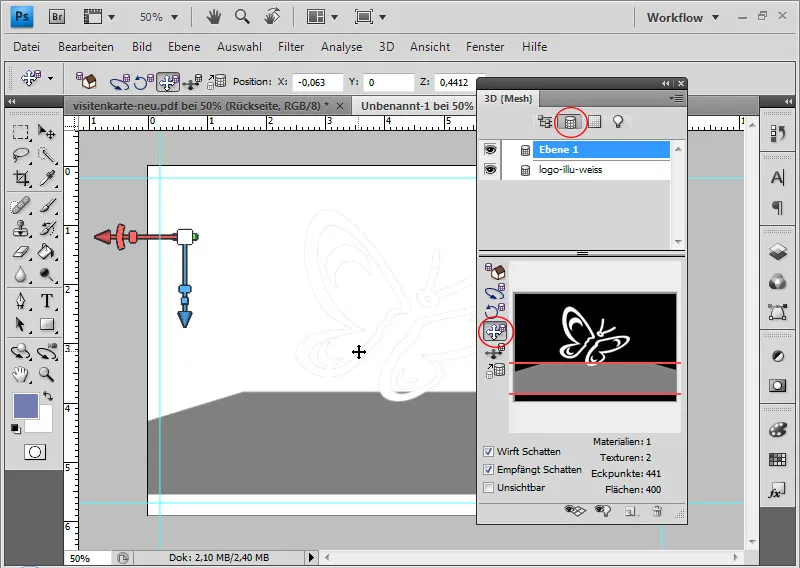The width and height of the screenshot is (800, 568).
Task: Select the Paint Bucket tool
Action: pos(46,252)
